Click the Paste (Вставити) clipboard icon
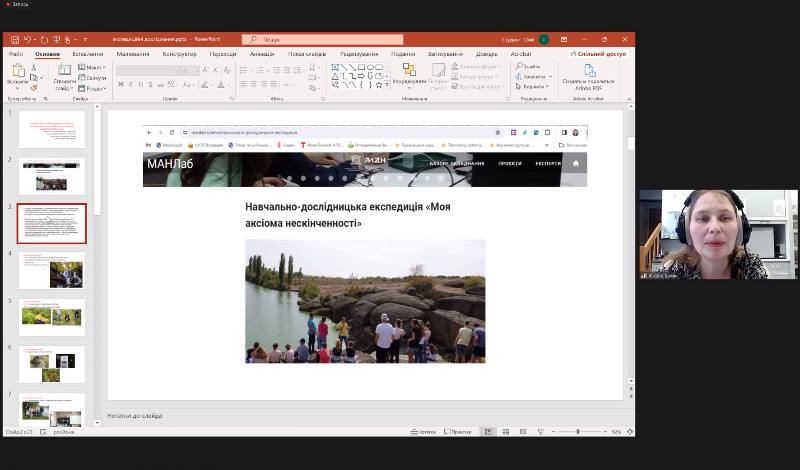The width and height of the screenshot is (800, 470). (17, 72)
